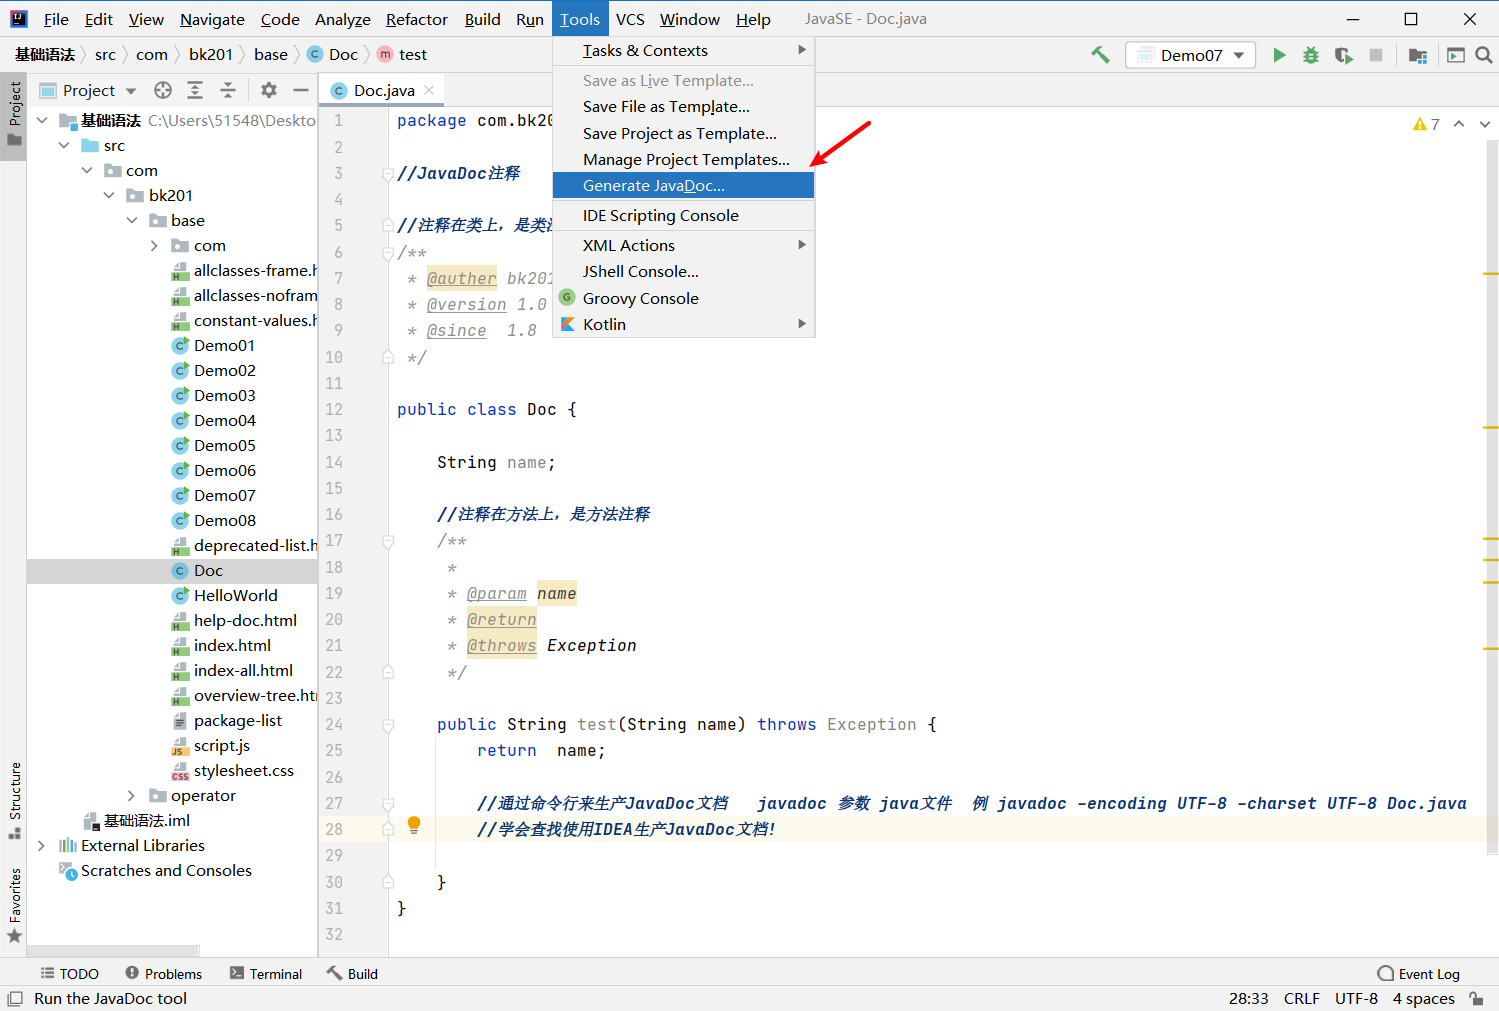The image size is (1499, 1011).
Task: Switch to the Doc.java tab
Action: 384,90
